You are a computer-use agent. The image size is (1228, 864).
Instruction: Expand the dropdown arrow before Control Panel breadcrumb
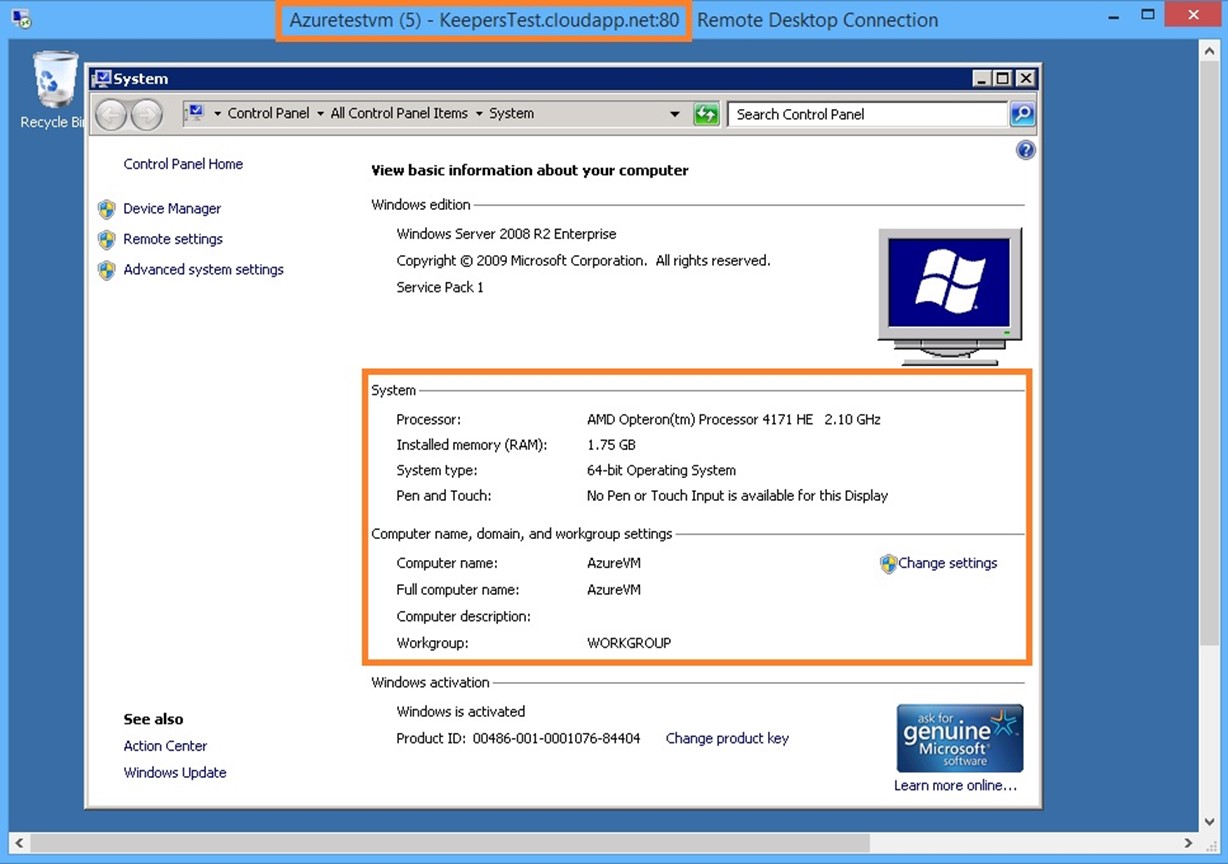tap(217, 114)
